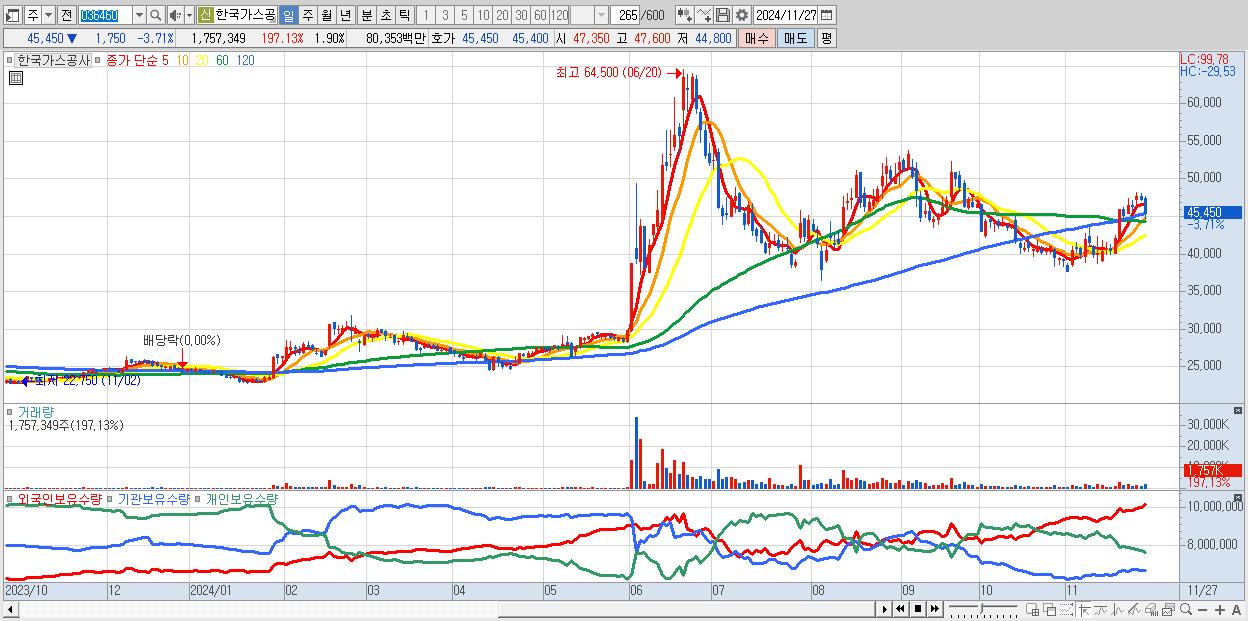This screenshot has width=1248, height=621.
Task: Click the magnifier stock search icon
Action: coord(156,15)
